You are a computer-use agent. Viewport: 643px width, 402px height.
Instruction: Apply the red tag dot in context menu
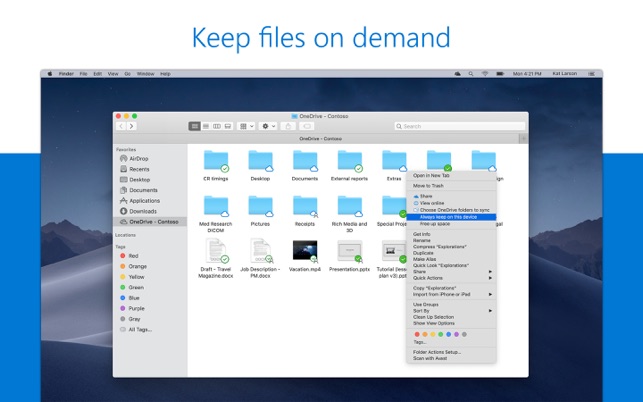(417, 334)
